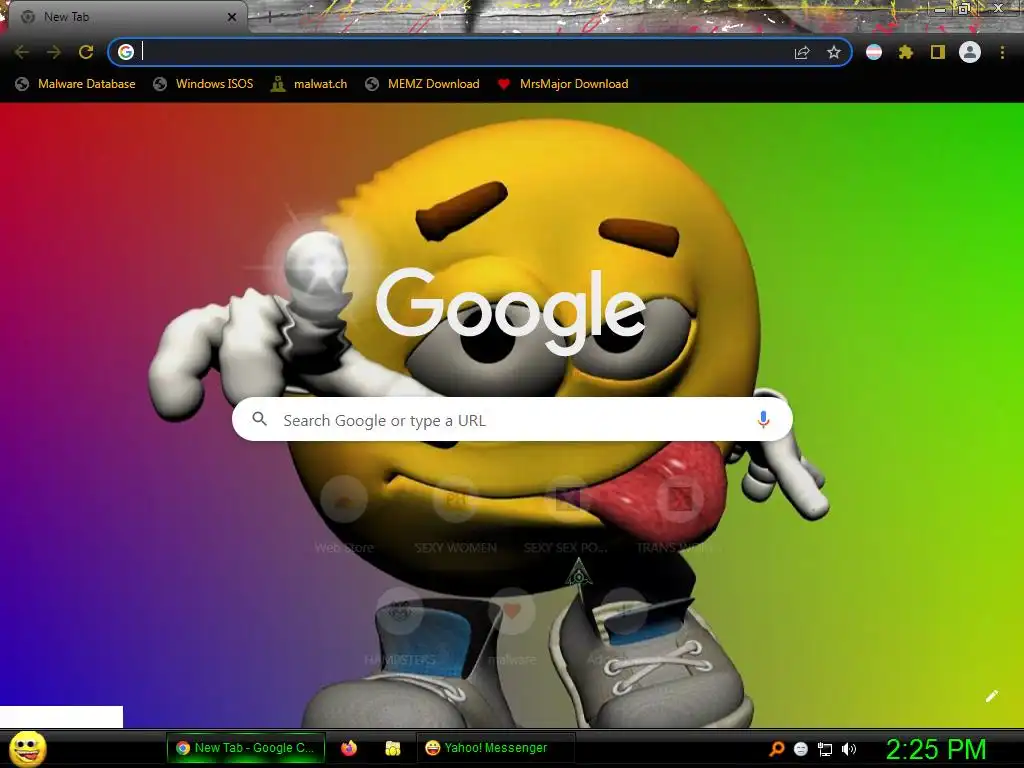Go back with the back arrow
Viewport: 1024px width, 768px height.
[22, 52]
